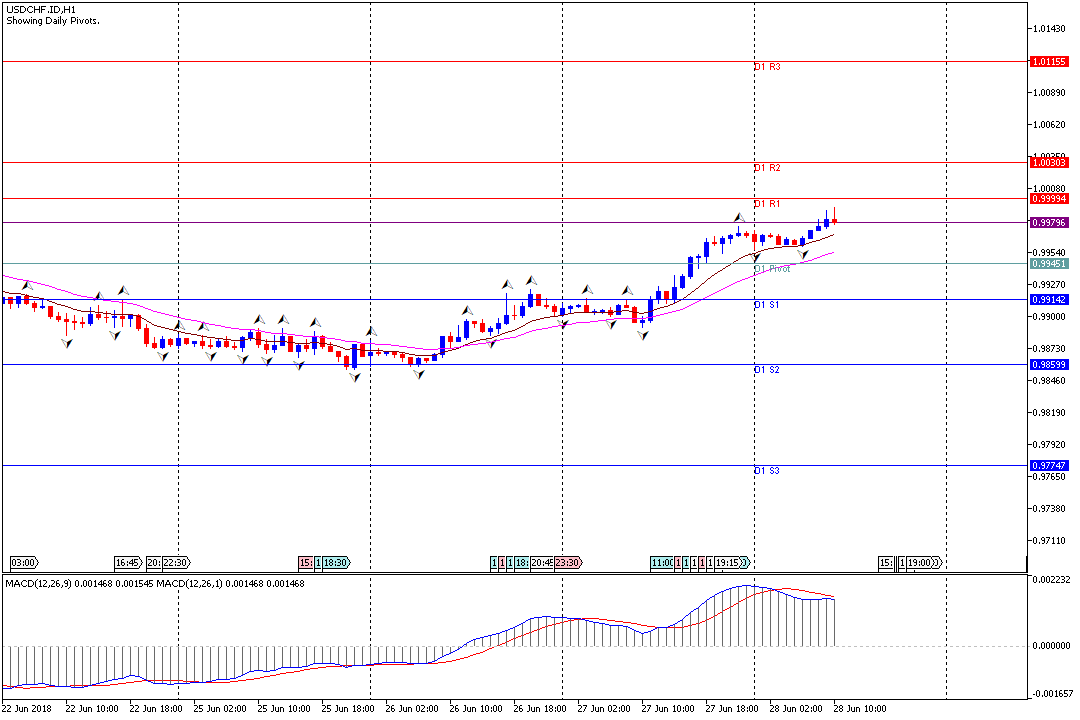Click the blue 0.99142 price tag
This screenshot has width=1080, height=720.
click(x=1049, y=300)
